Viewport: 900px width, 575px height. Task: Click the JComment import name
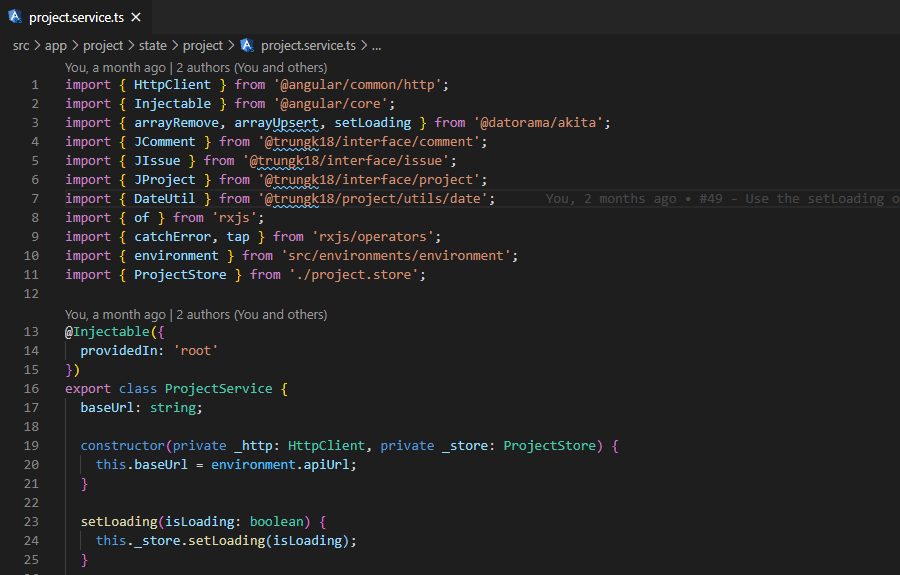coord(165,141)
